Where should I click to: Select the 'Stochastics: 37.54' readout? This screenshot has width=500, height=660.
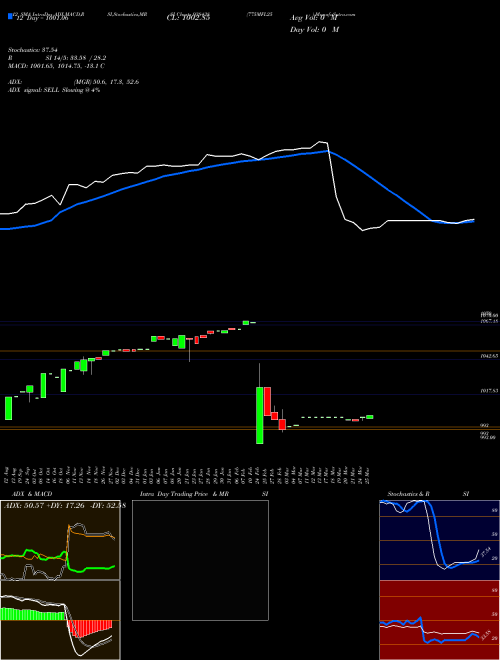[x=31, y=50]
